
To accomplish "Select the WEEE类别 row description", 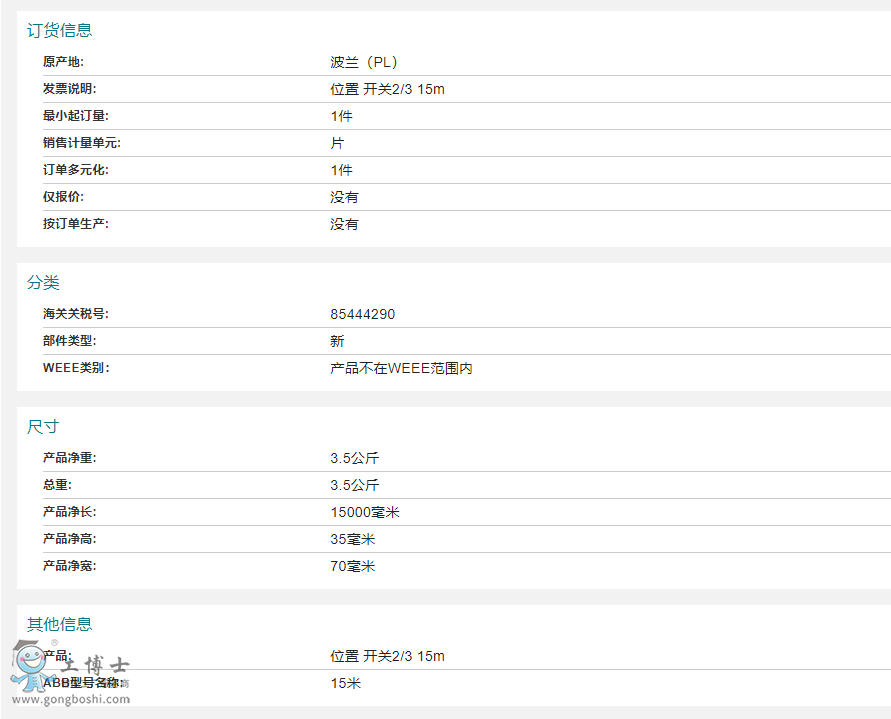I will point(400,367).
